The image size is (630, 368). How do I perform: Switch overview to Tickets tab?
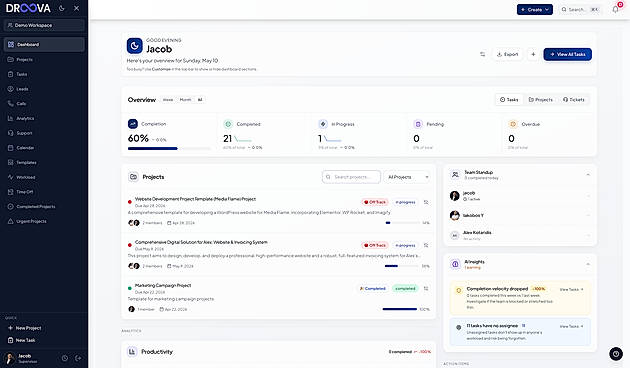574,100
